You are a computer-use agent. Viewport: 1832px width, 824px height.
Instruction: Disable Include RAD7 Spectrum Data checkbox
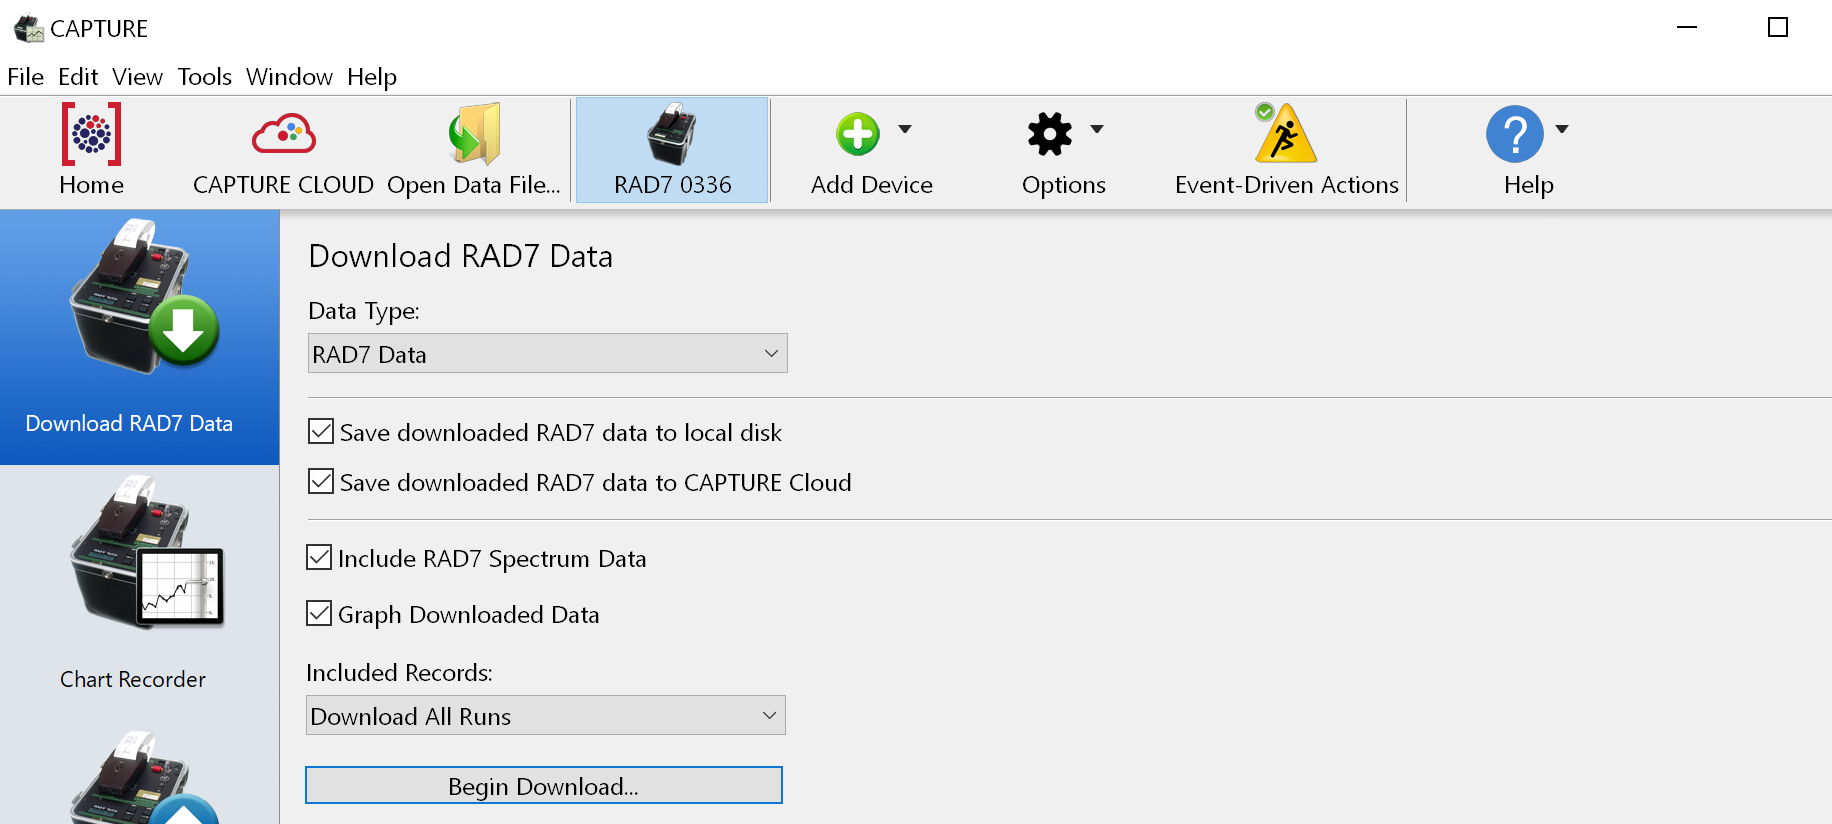tap(319, 558)
